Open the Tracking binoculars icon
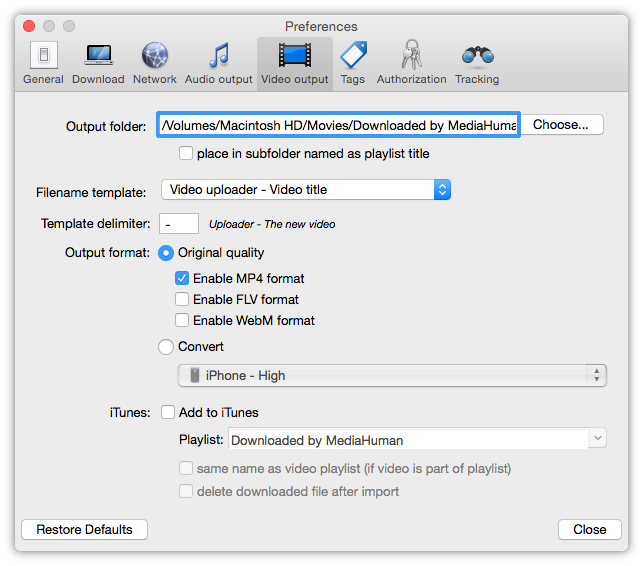The height and width of the screenshot is (566, 643). tap(477, 56)
